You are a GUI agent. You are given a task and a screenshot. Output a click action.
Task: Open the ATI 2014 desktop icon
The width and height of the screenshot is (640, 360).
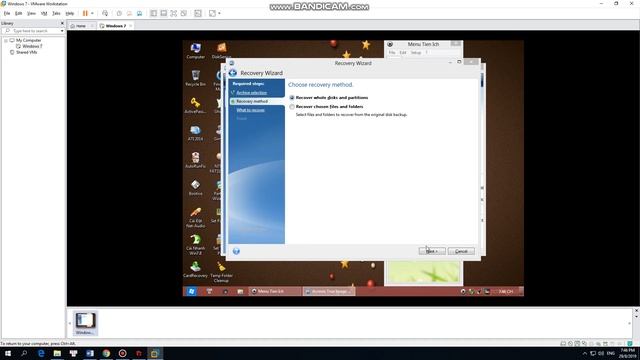coord(196,133)
